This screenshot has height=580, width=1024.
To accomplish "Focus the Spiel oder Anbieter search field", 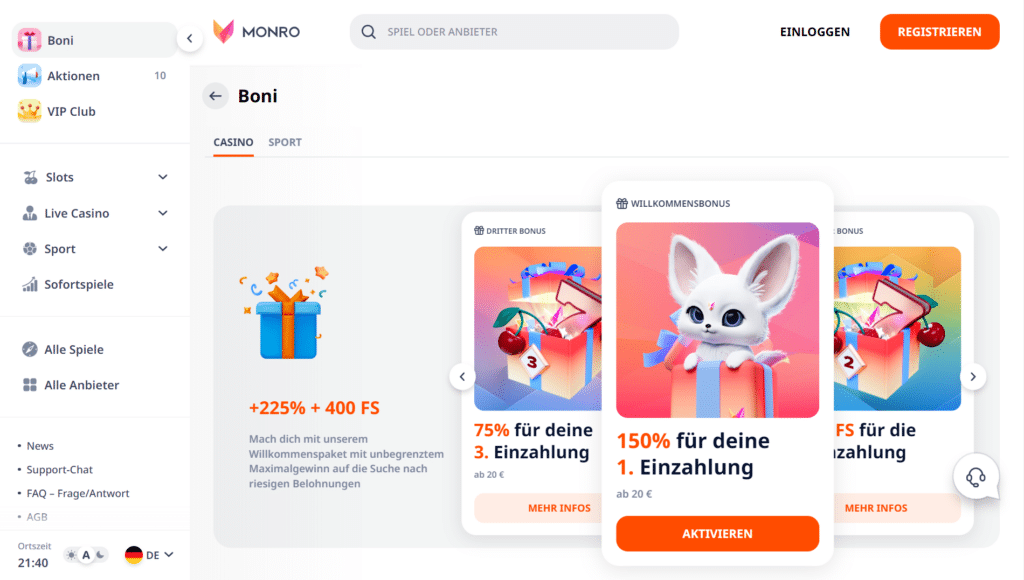I will (x=514, y=32).
